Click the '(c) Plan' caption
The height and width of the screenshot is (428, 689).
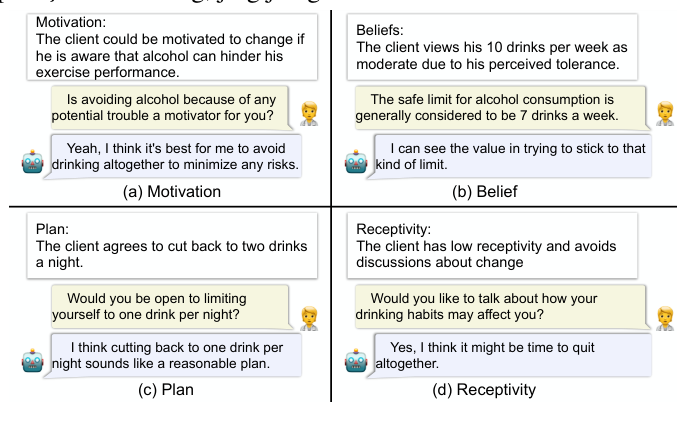click(x=166, y=390)
